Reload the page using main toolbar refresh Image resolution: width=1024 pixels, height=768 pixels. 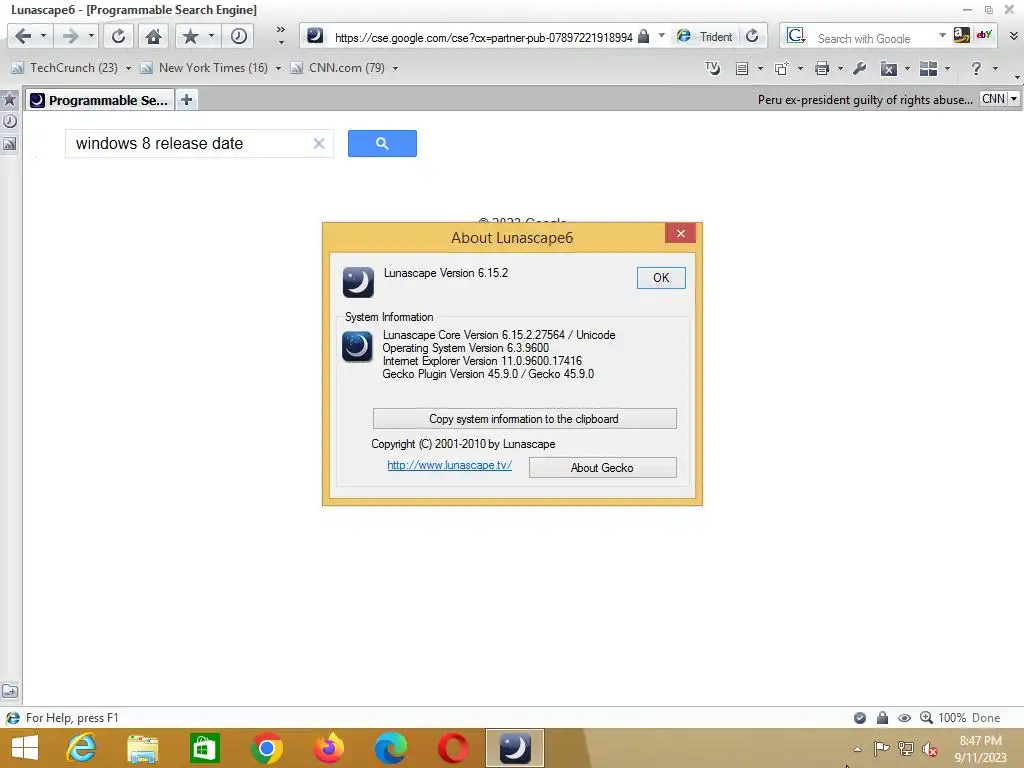click(118, 36)
